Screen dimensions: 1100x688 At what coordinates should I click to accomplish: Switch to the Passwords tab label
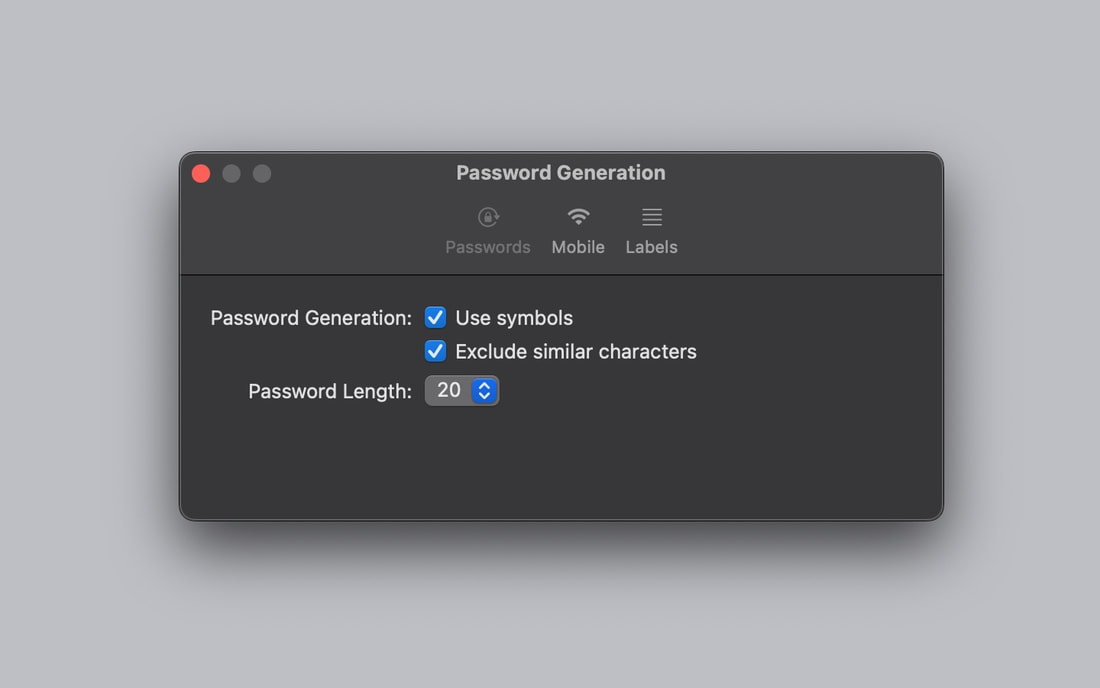488,247
